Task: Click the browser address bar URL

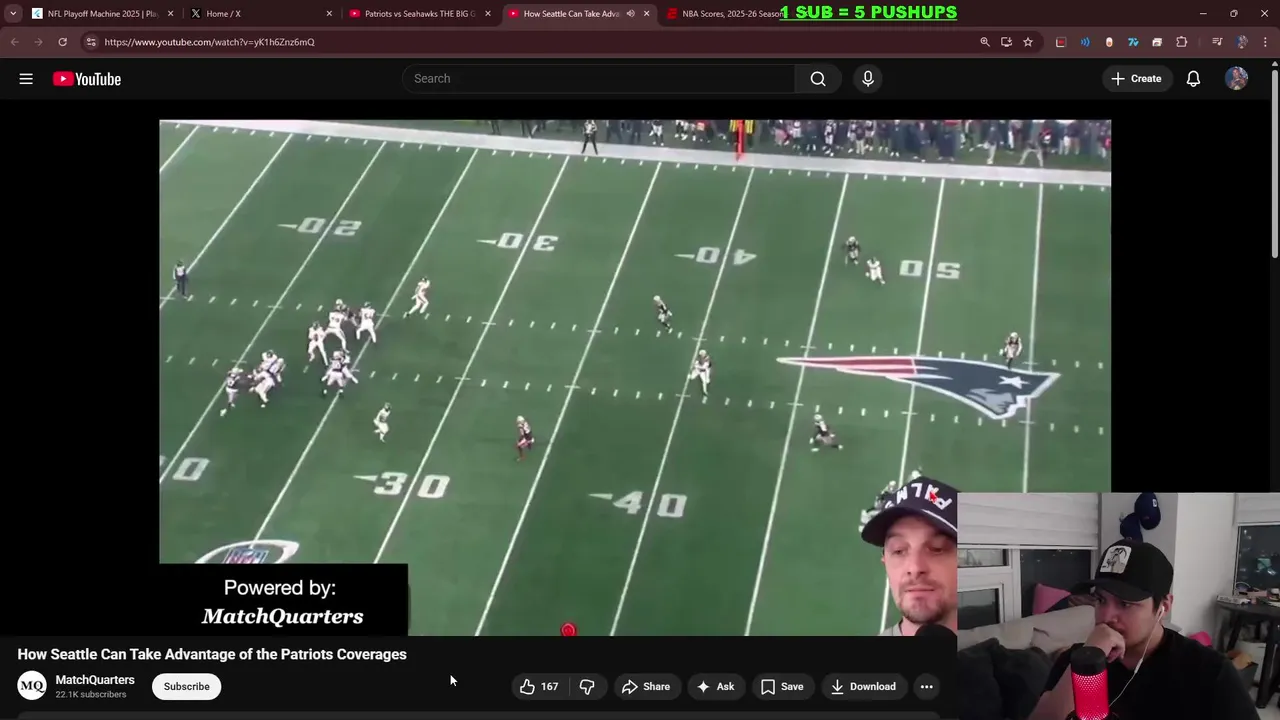Action: tap(209, 42)
